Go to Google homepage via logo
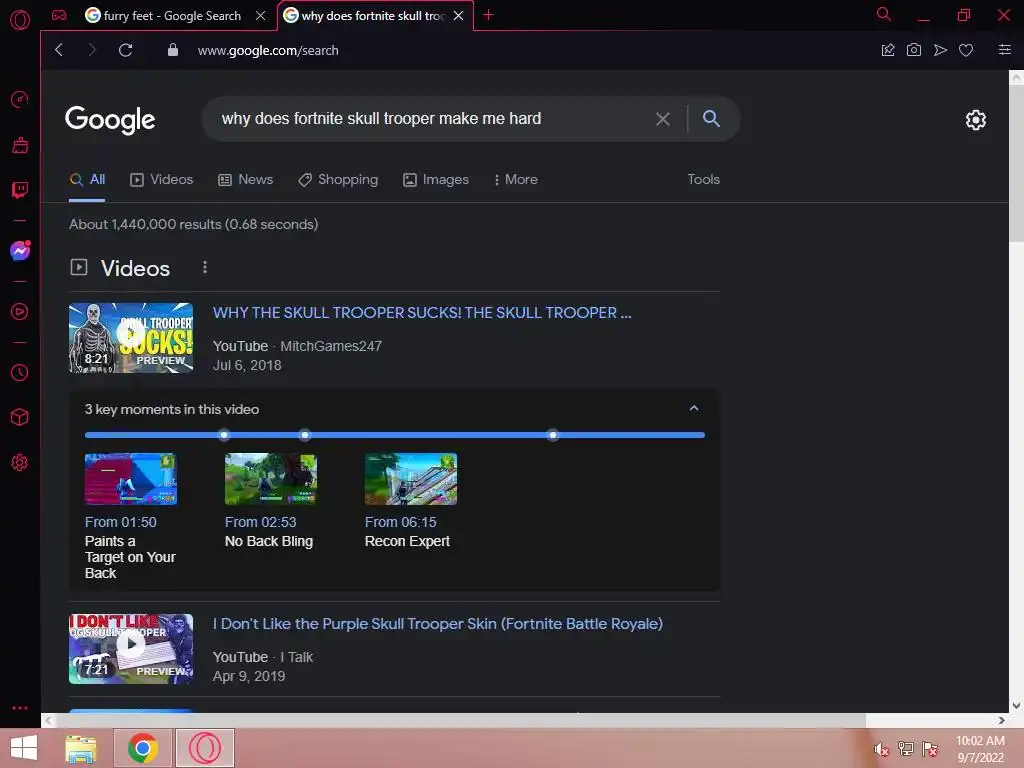The image size is (1024, 768). coord(110,120)
